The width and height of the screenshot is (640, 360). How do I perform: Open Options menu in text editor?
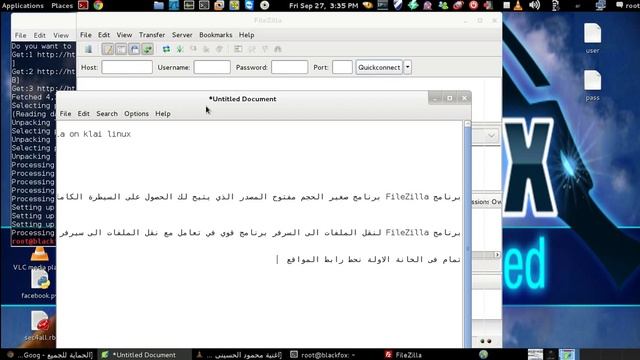point(136,114)
